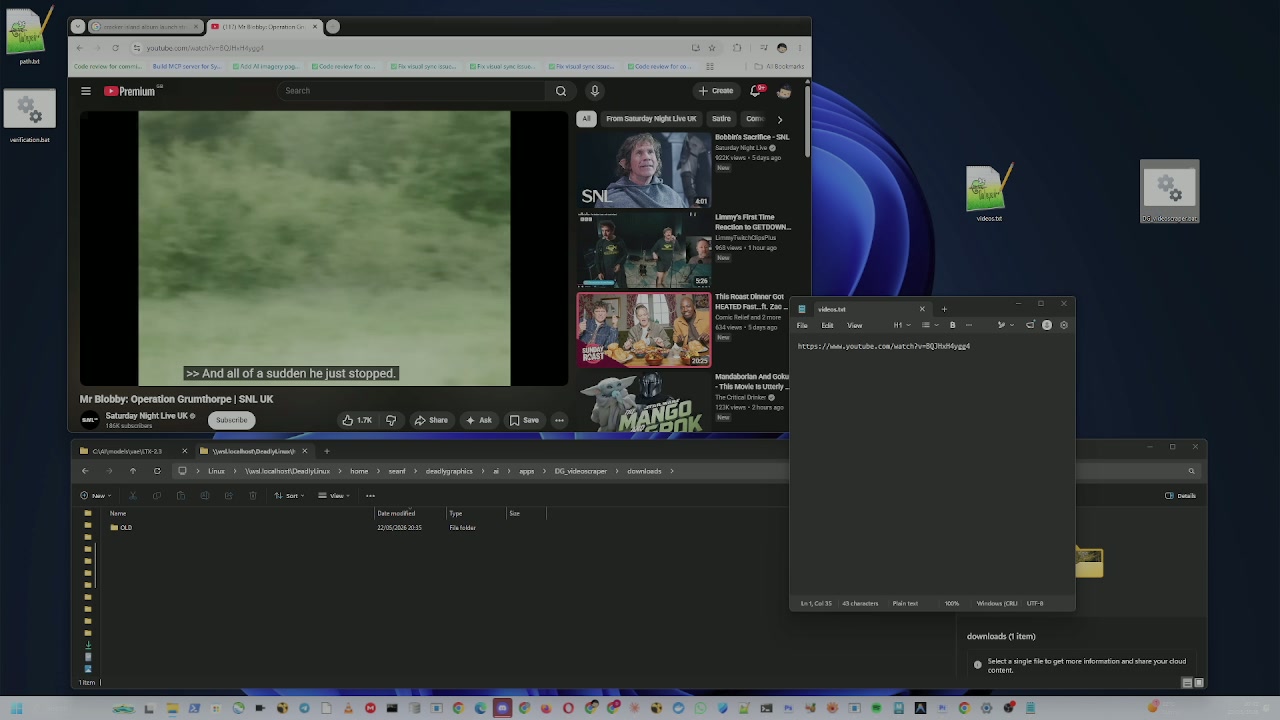
Task: Dislike the Mr Blobby video
Action: pyautogui.click(x=391, y=420)
